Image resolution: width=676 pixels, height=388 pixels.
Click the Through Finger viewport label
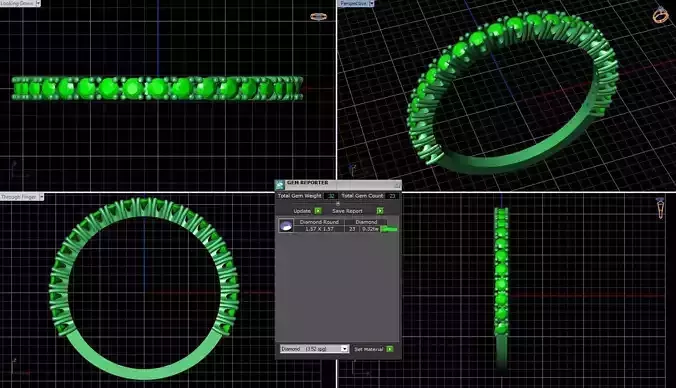[x=19, y=197]
